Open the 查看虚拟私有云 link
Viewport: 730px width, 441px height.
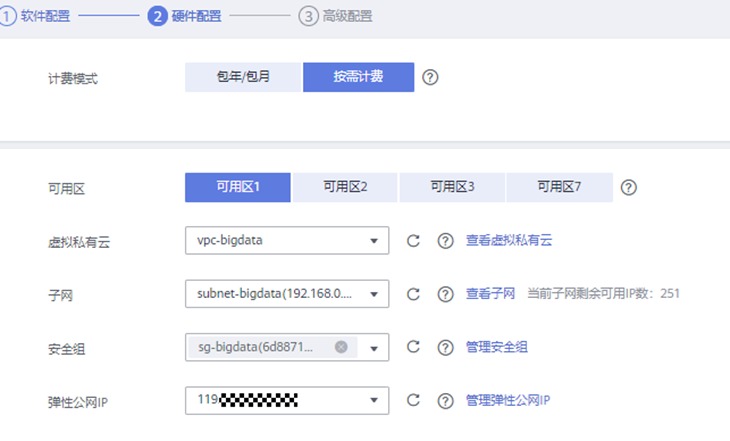click(x=509, y=241)
